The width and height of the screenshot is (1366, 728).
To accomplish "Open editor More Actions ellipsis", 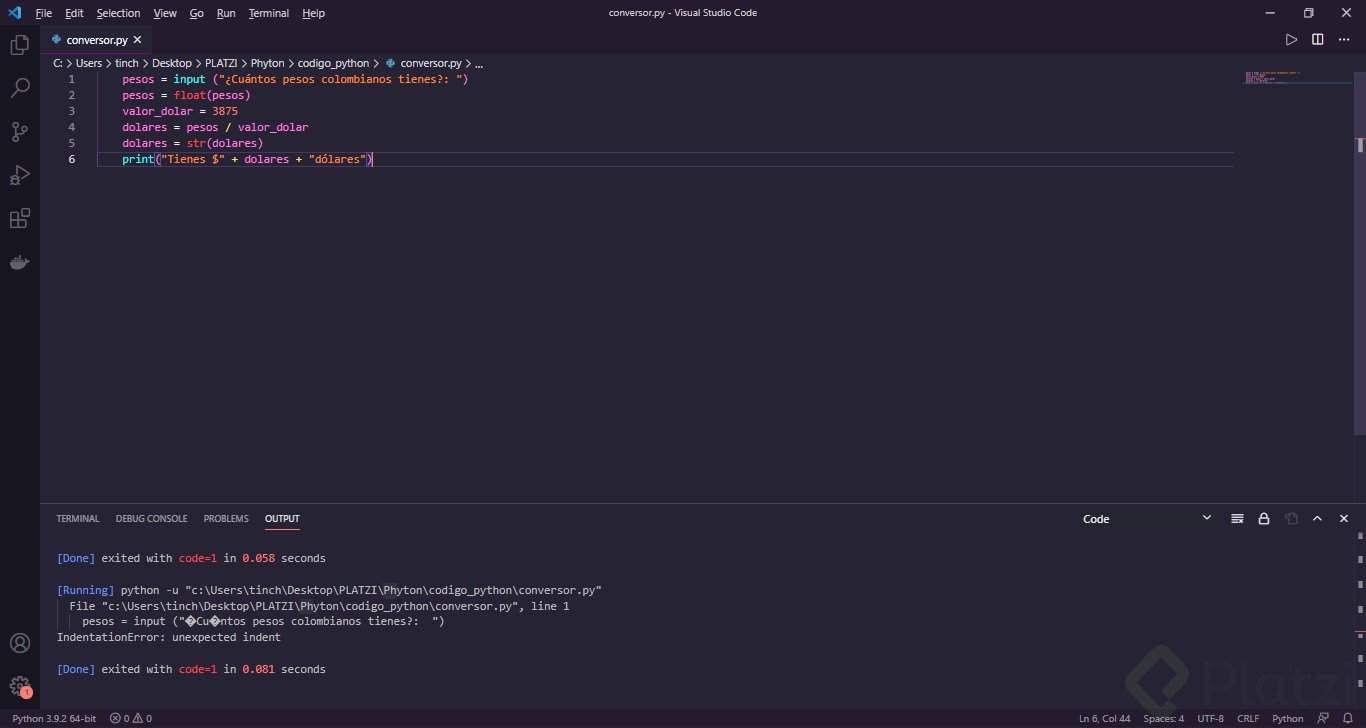I will (x=1344, y=40).
